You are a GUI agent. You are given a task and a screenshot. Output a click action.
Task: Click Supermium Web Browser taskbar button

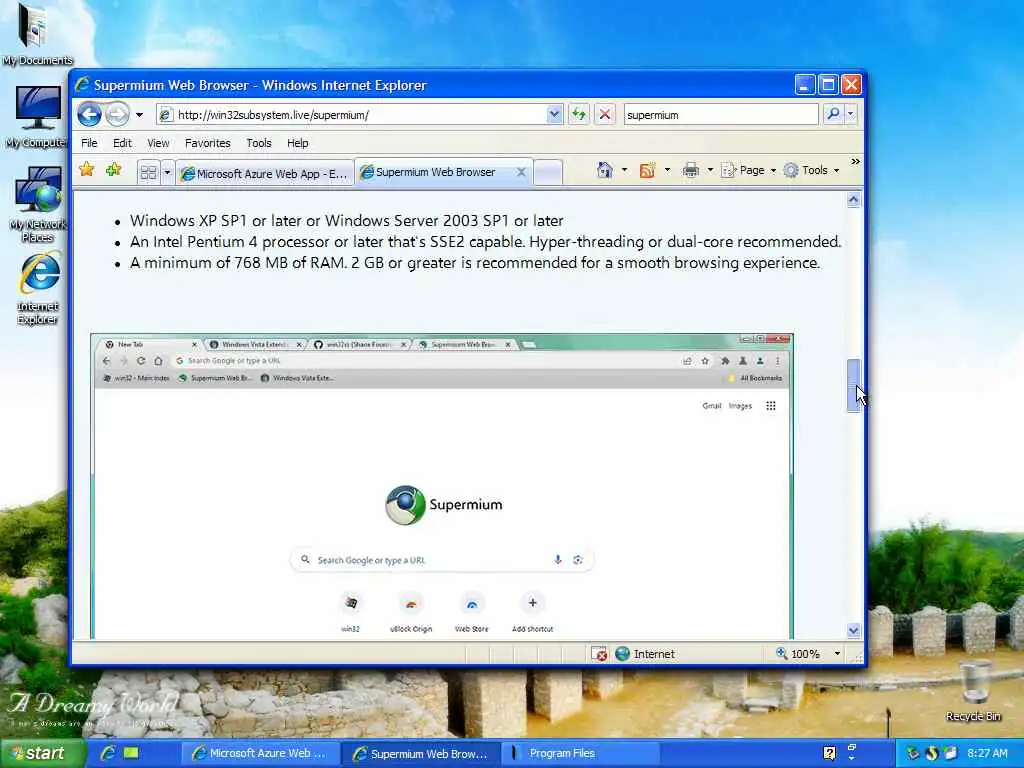[x=421, y=753]
